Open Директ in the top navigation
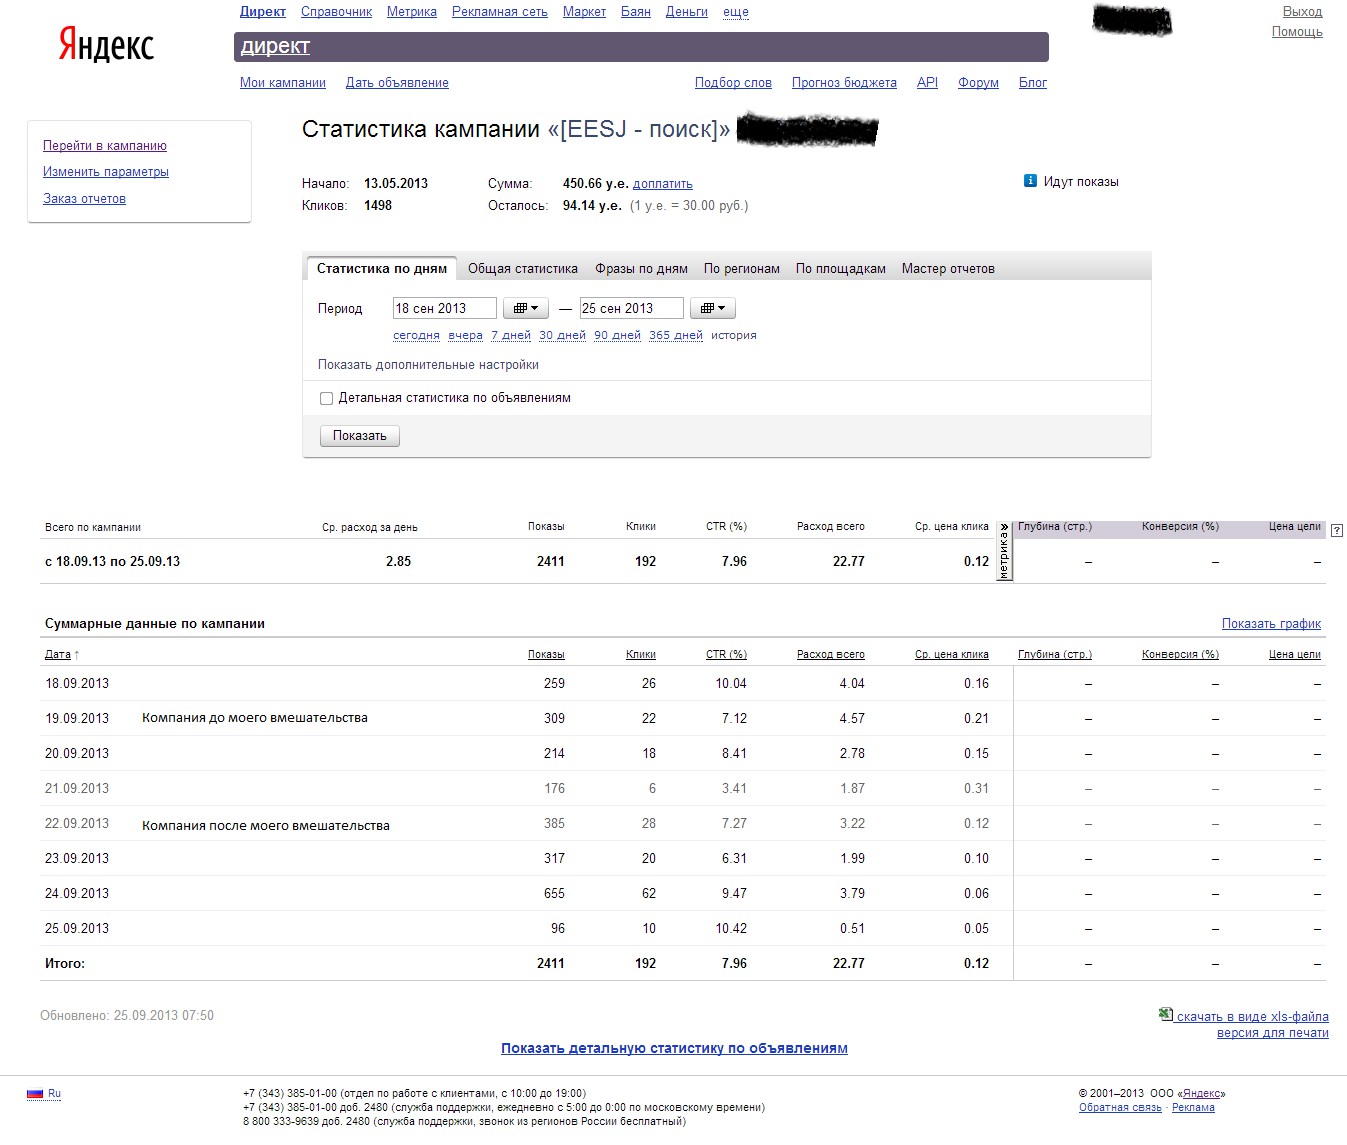The image size is (1347, 1145). 263,12
